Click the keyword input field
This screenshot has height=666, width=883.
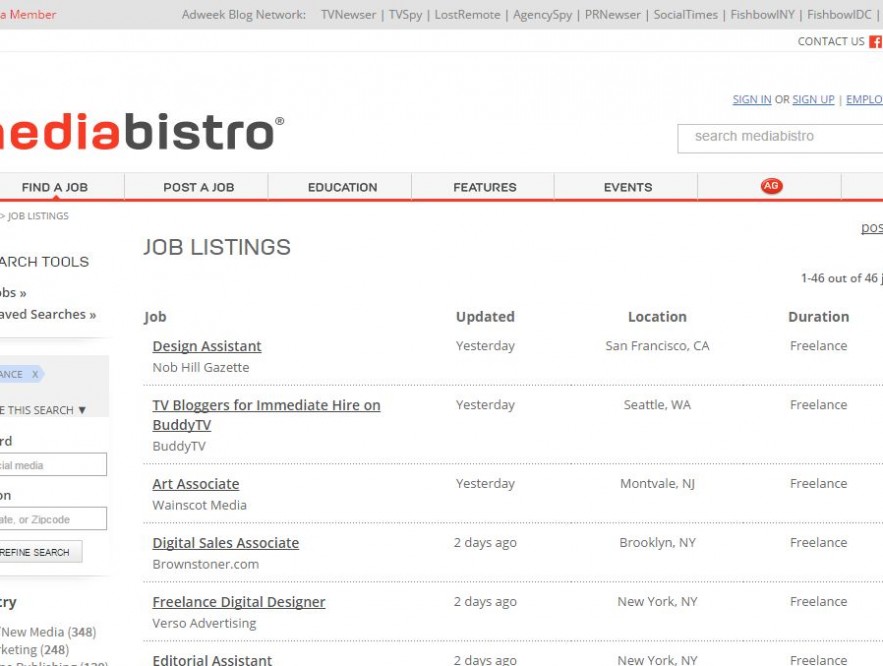pos(53,464)
